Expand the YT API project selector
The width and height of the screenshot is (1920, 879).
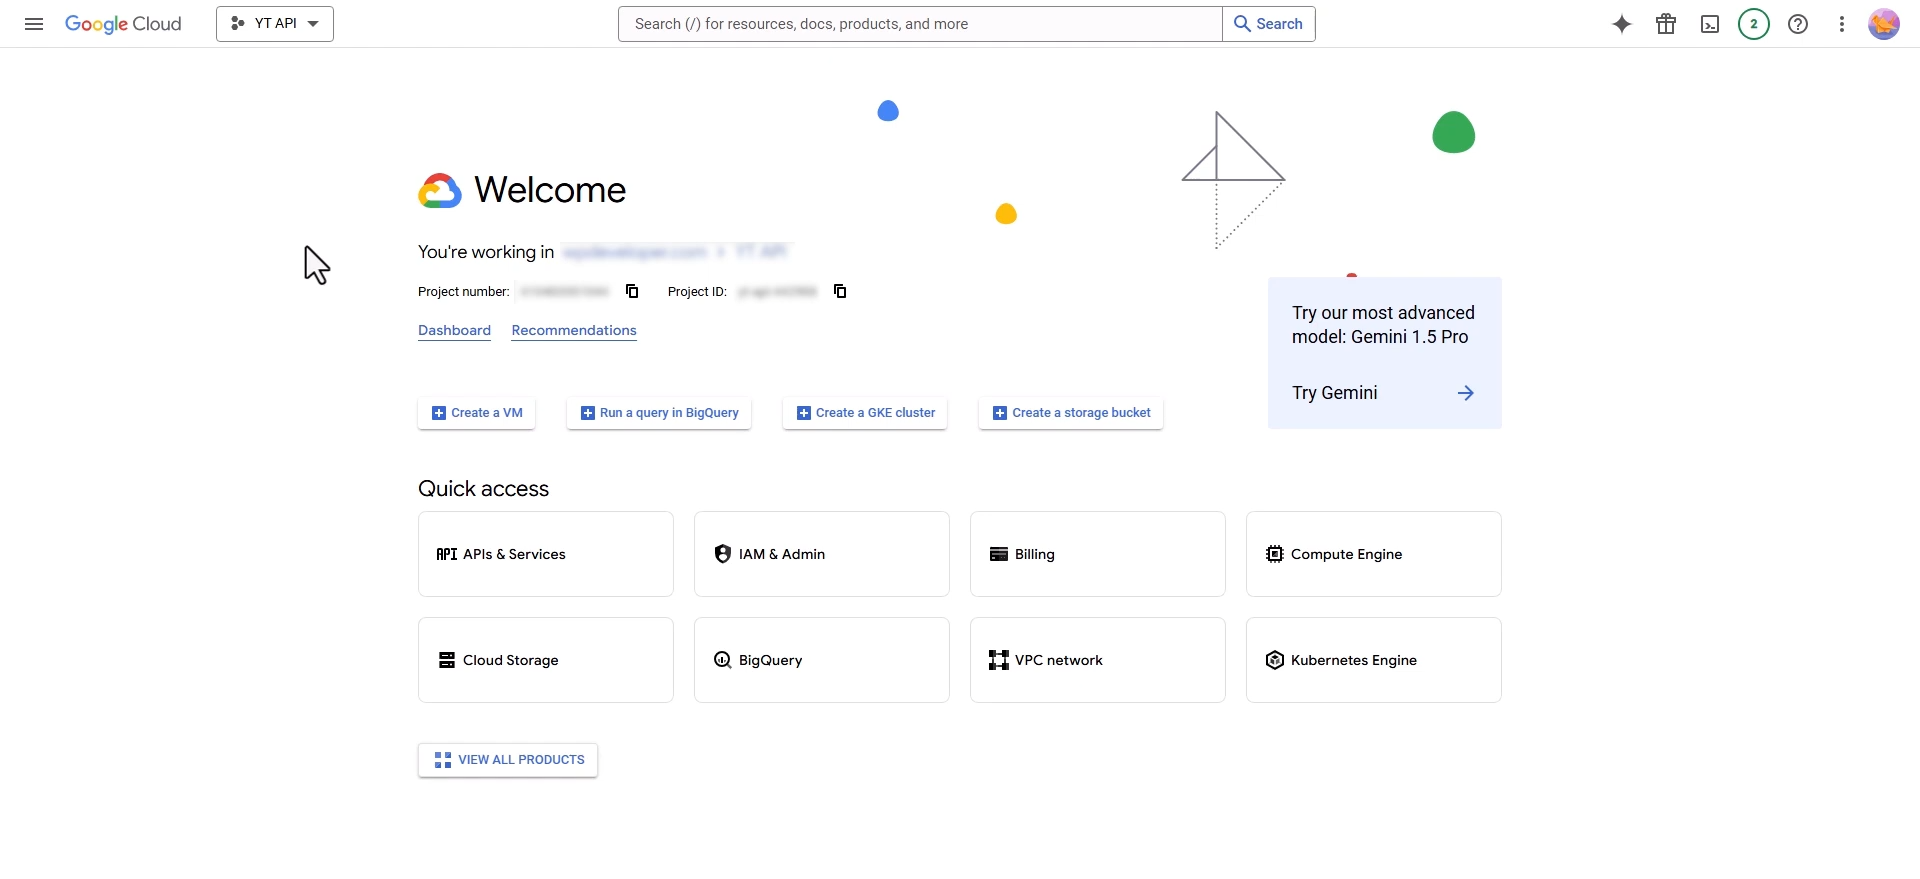pos(275,24)
